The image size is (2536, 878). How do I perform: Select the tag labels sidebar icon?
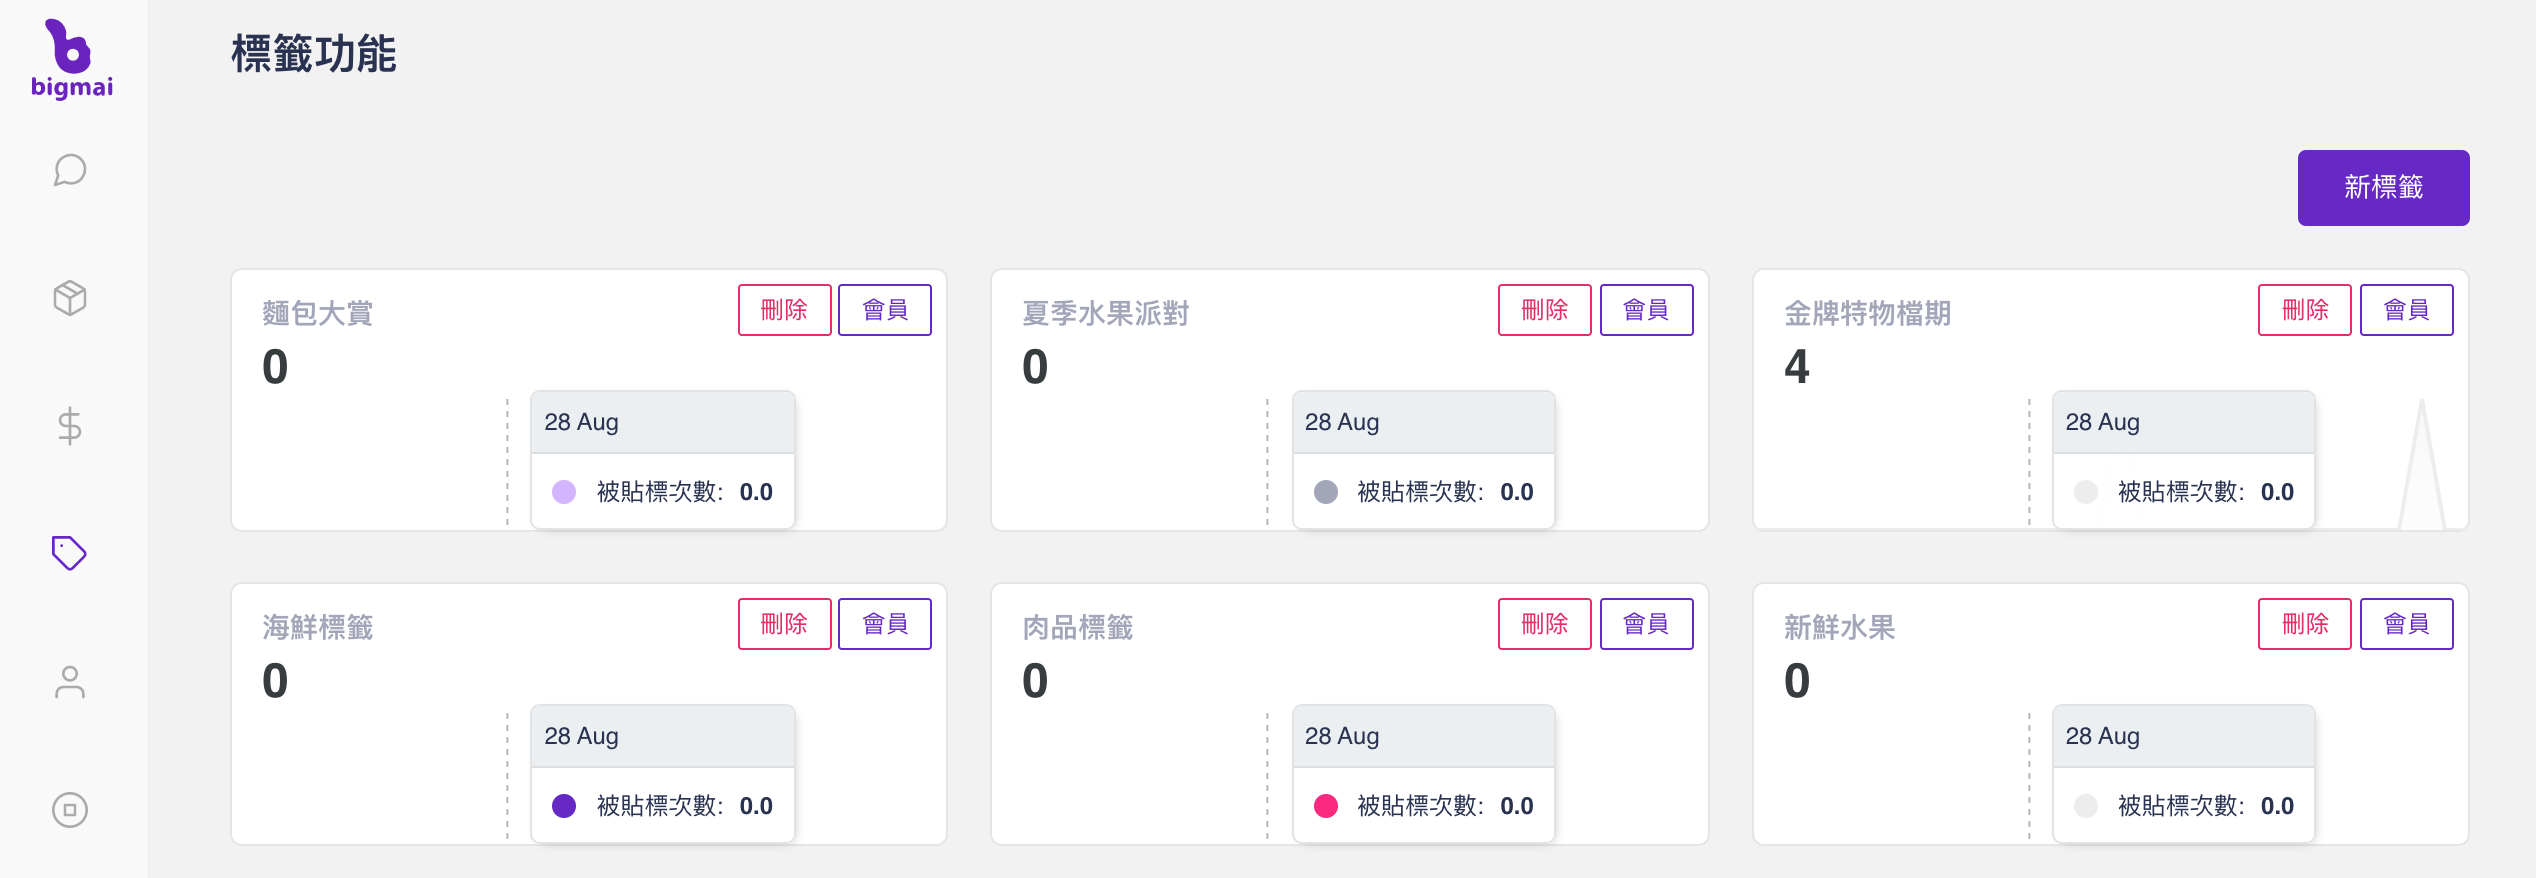tap(70, 553)
